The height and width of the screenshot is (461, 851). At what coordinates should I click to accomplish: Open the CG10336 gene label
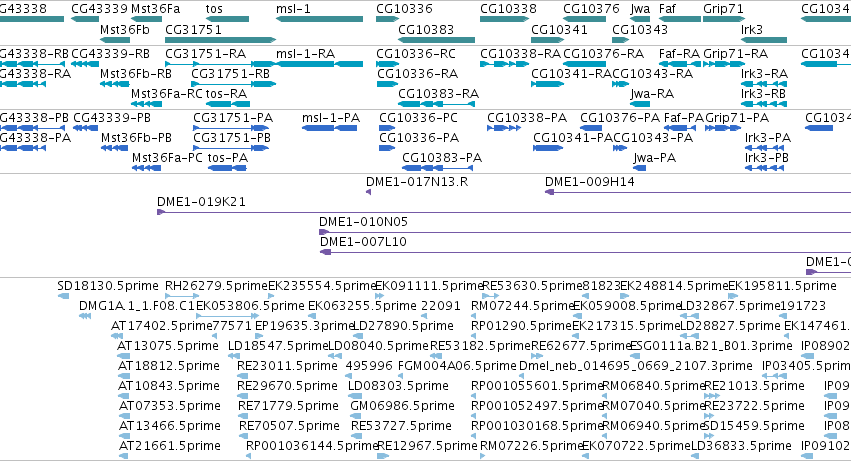(x=404, y=9)
